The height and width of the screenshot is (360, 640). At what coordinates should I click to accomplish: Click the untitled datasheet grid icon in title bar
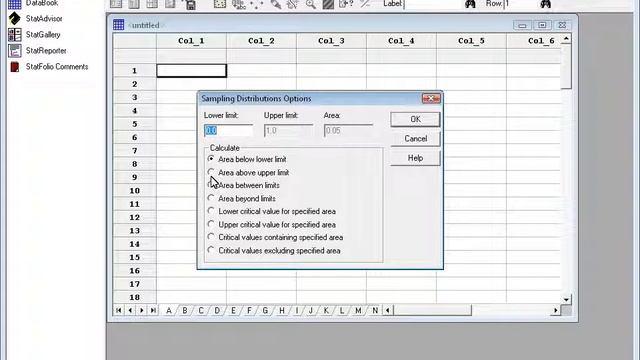click(x=119, y=25)
